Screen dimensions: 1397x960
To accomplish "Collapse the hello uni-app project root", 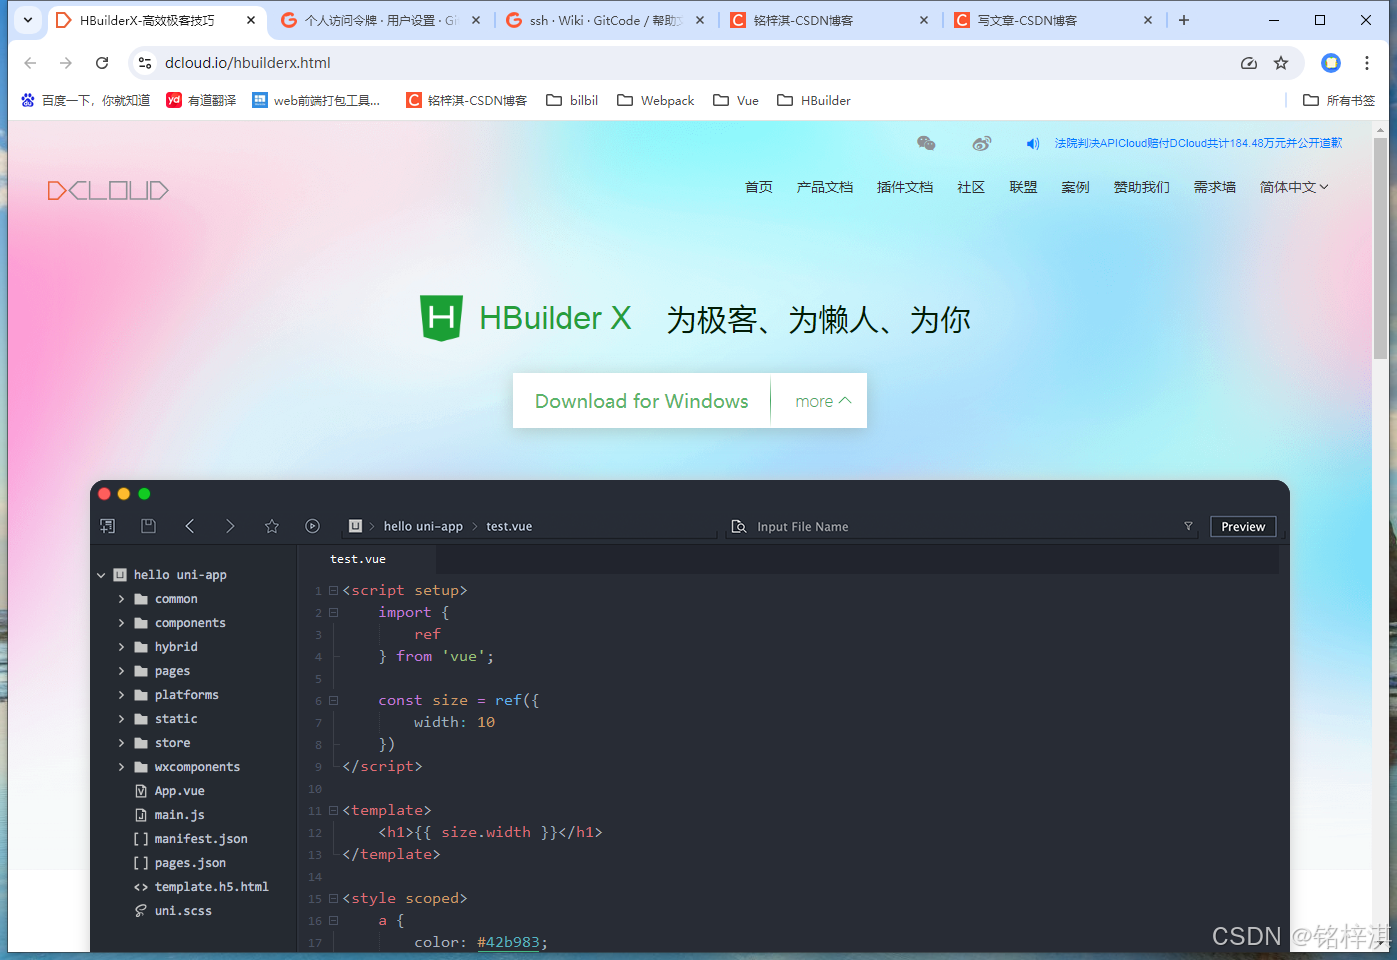I will 101,575.
